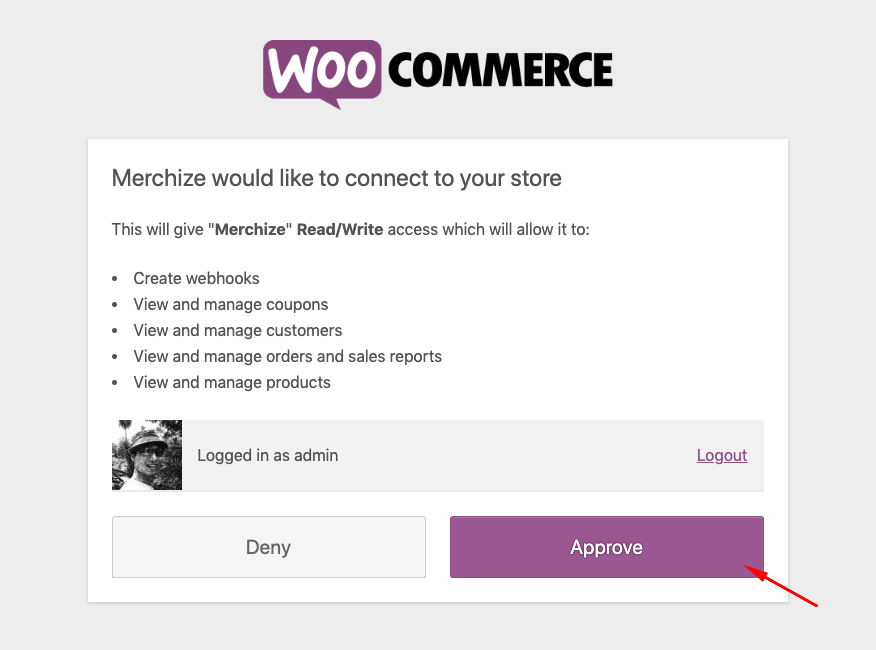Click the 'Logged in as admin' label
The image size is (876, 650).
[268, 455]
